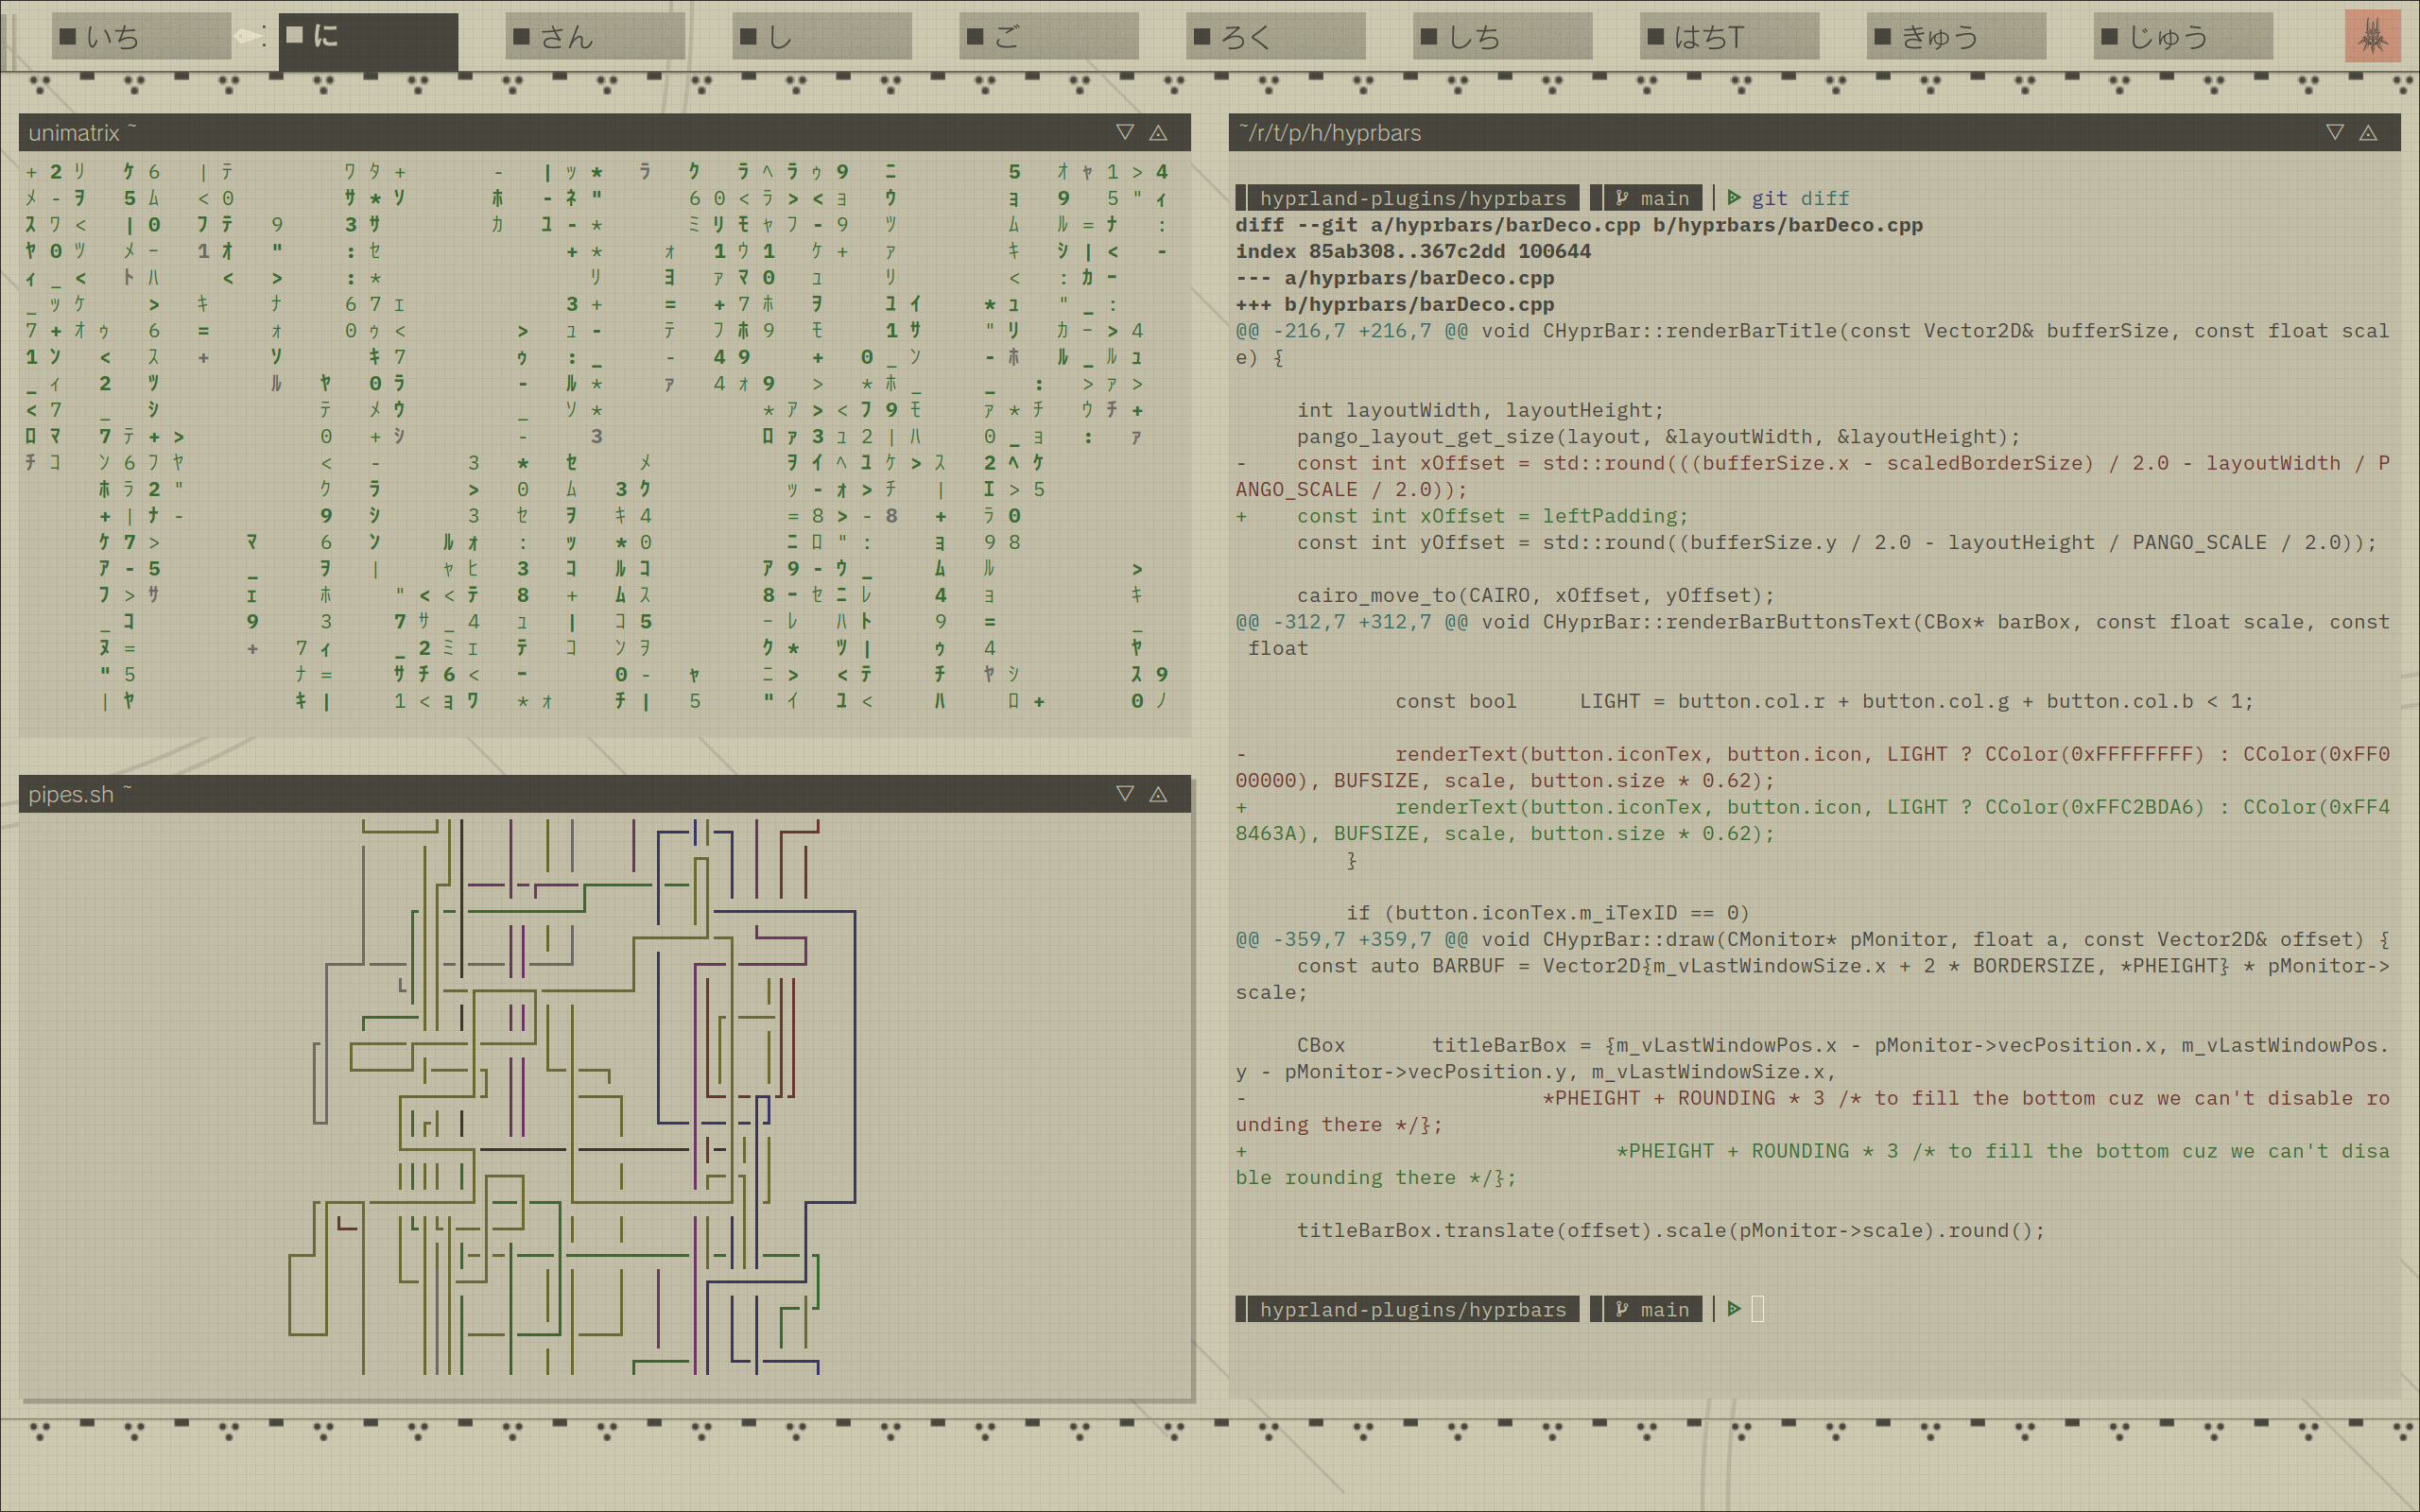Click the up-triangle button on hyprbars terminal titlebar
Screen dimensions: 2420x1512
tap(2368, 132)
